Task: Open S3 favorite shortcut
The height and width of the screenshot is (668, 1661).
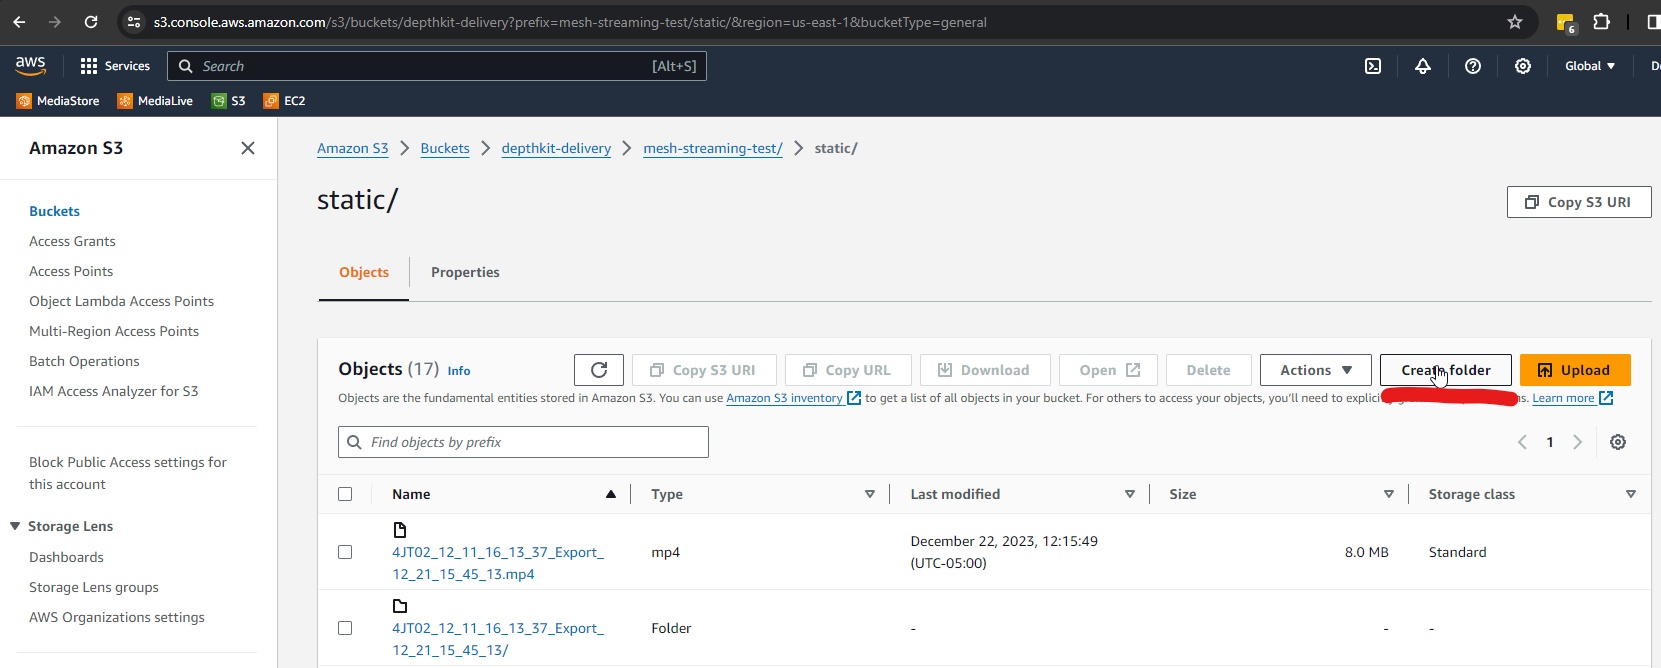Action: pyautogui.click(x=229, y=101)
